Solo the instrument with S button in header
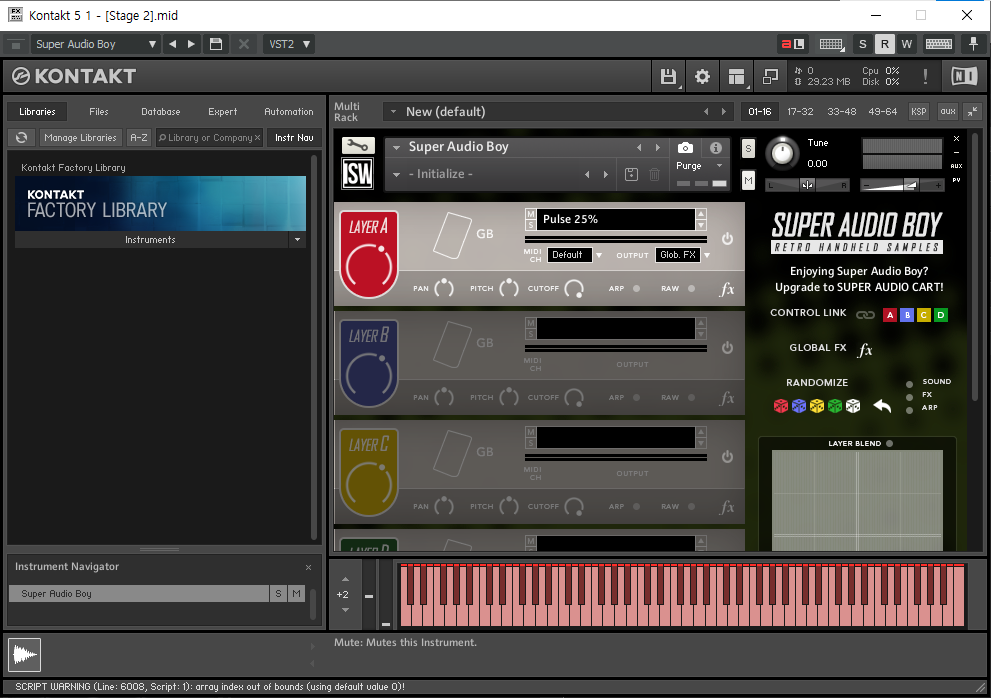Image resolution: width=991 pixels, height=698 pixels. (748, 149)
